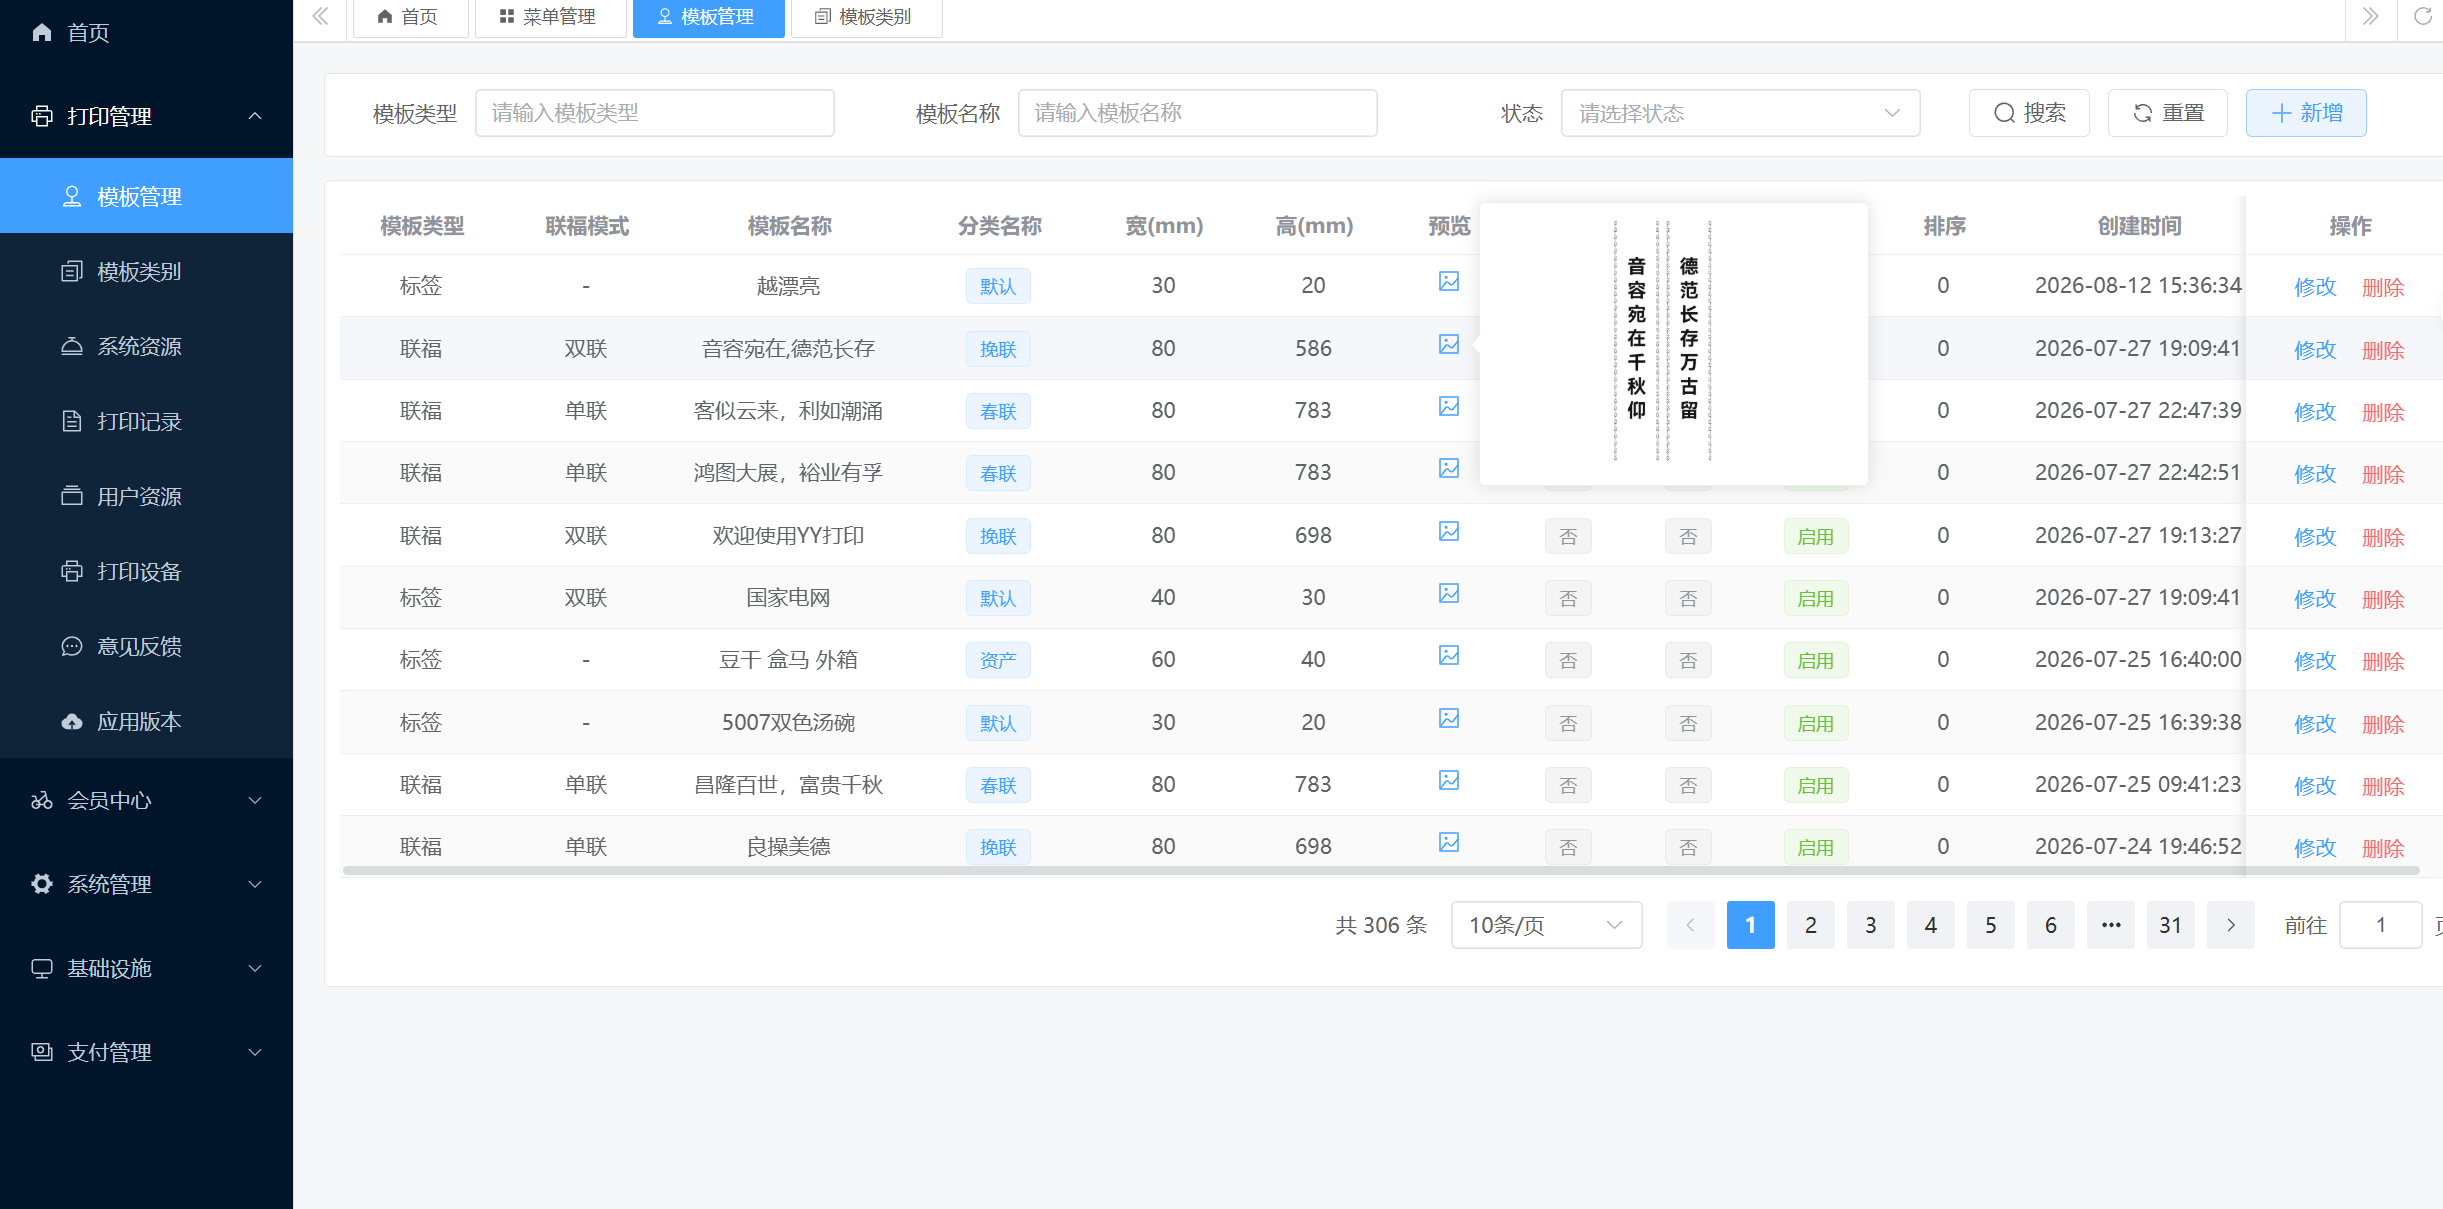Open preview image for 良操美德 row

coord(1448,843)
